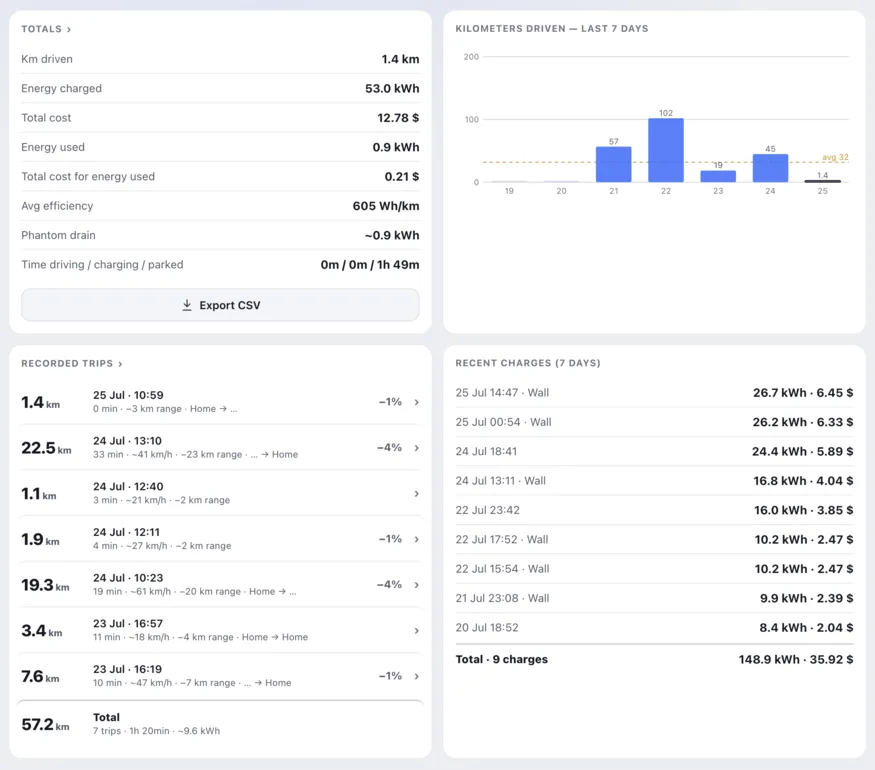Click the Energy used value 0.9 kWh
This screenshot has width=875, height=770.
pyautogui.click(x=396, y=147)
